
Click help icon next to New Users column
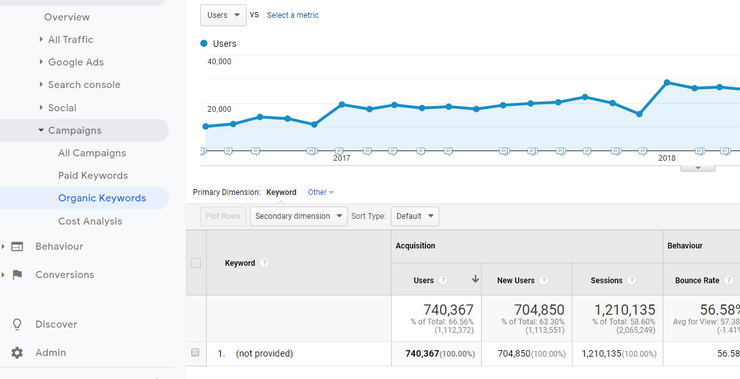544,280
